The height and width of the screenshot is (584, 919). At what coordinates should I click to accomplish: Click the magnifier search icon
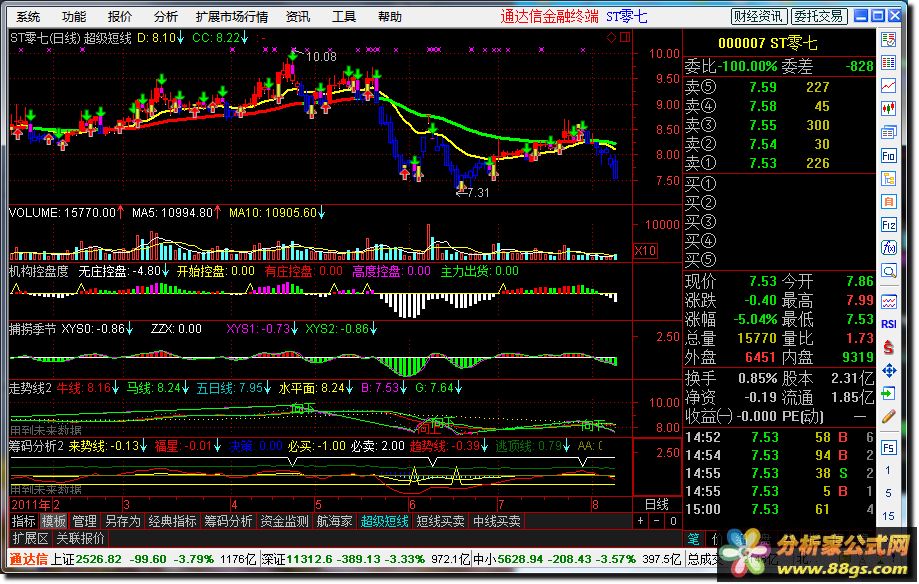point(889,271)
